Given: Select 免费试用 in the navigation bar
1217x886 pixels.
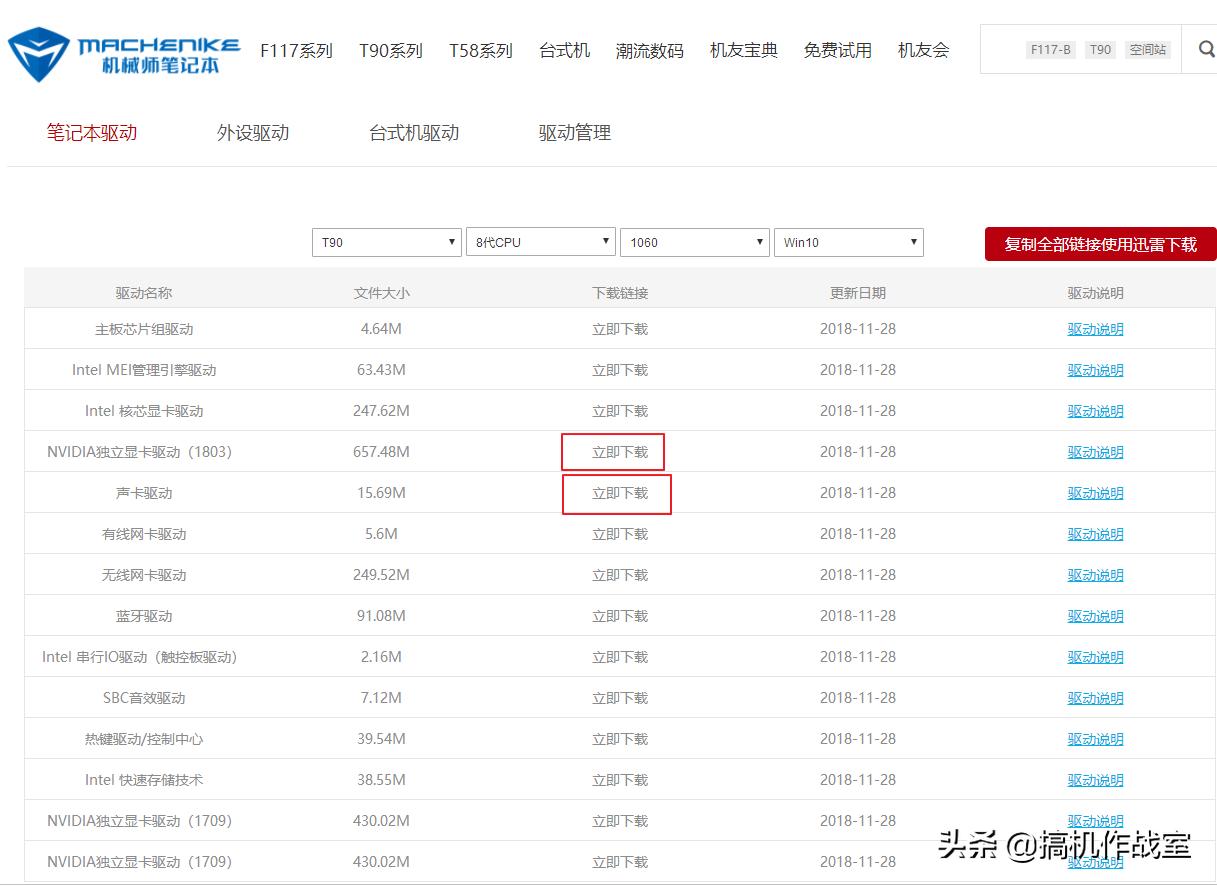Looking at the screenshot, I should pos(837,49).
